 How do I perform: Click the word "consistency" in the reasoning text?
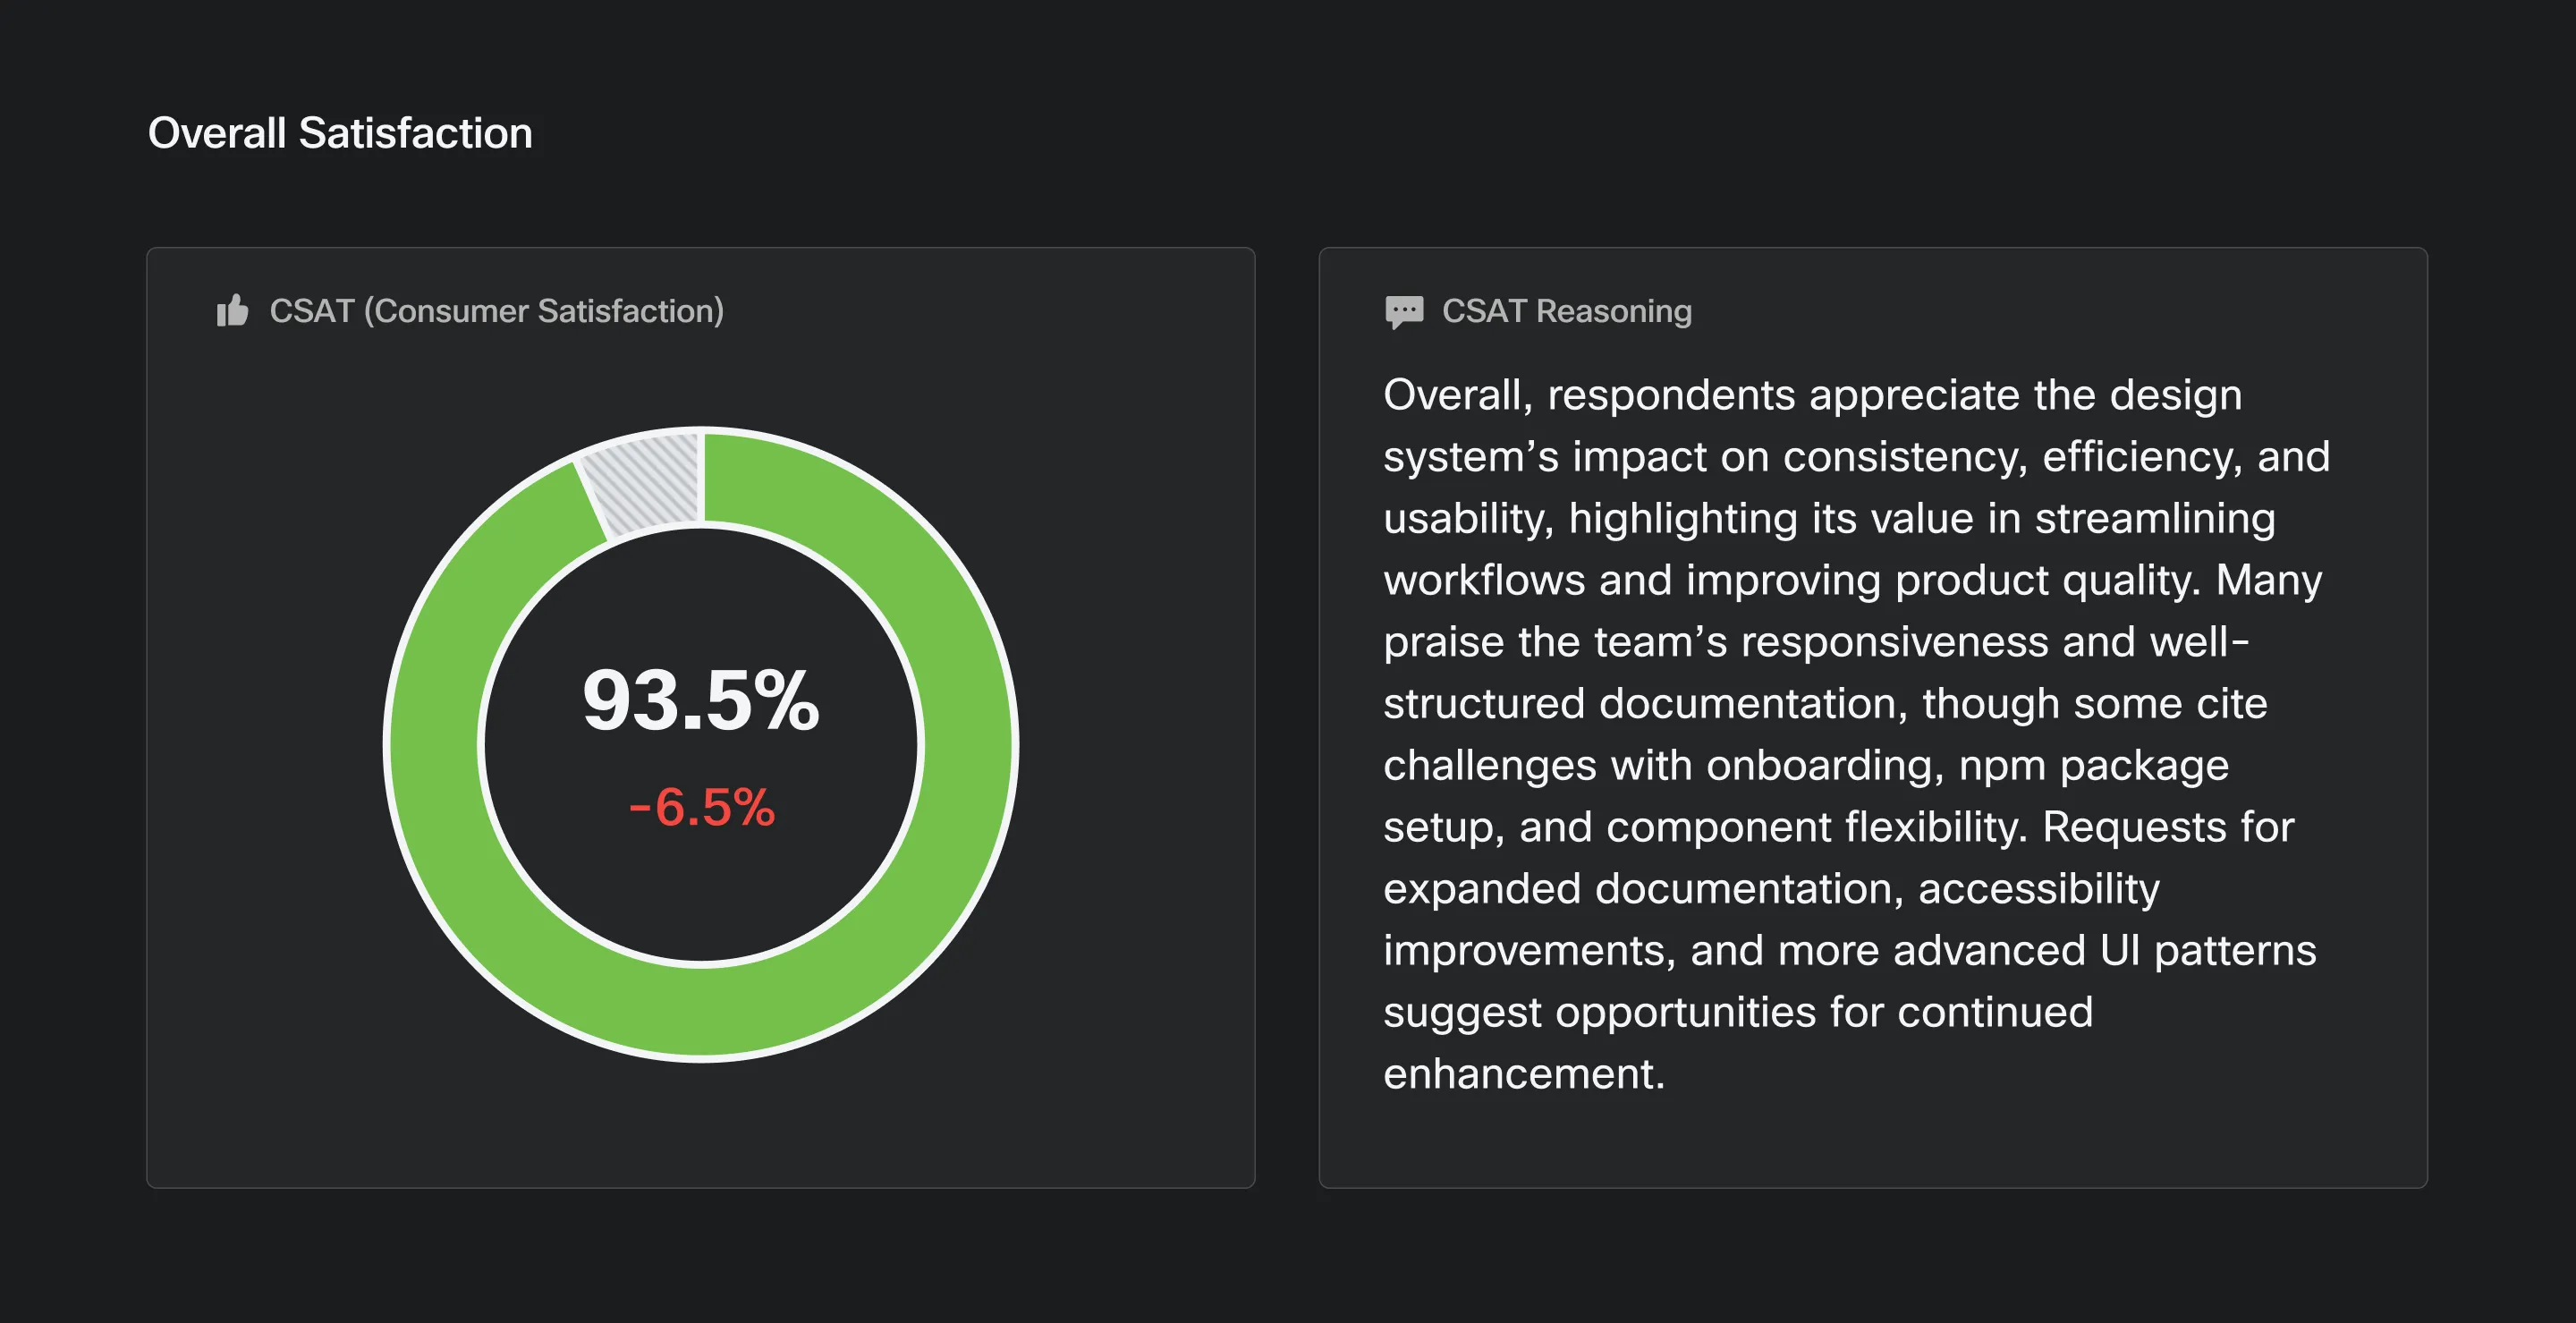click(x=1905, y=457)
